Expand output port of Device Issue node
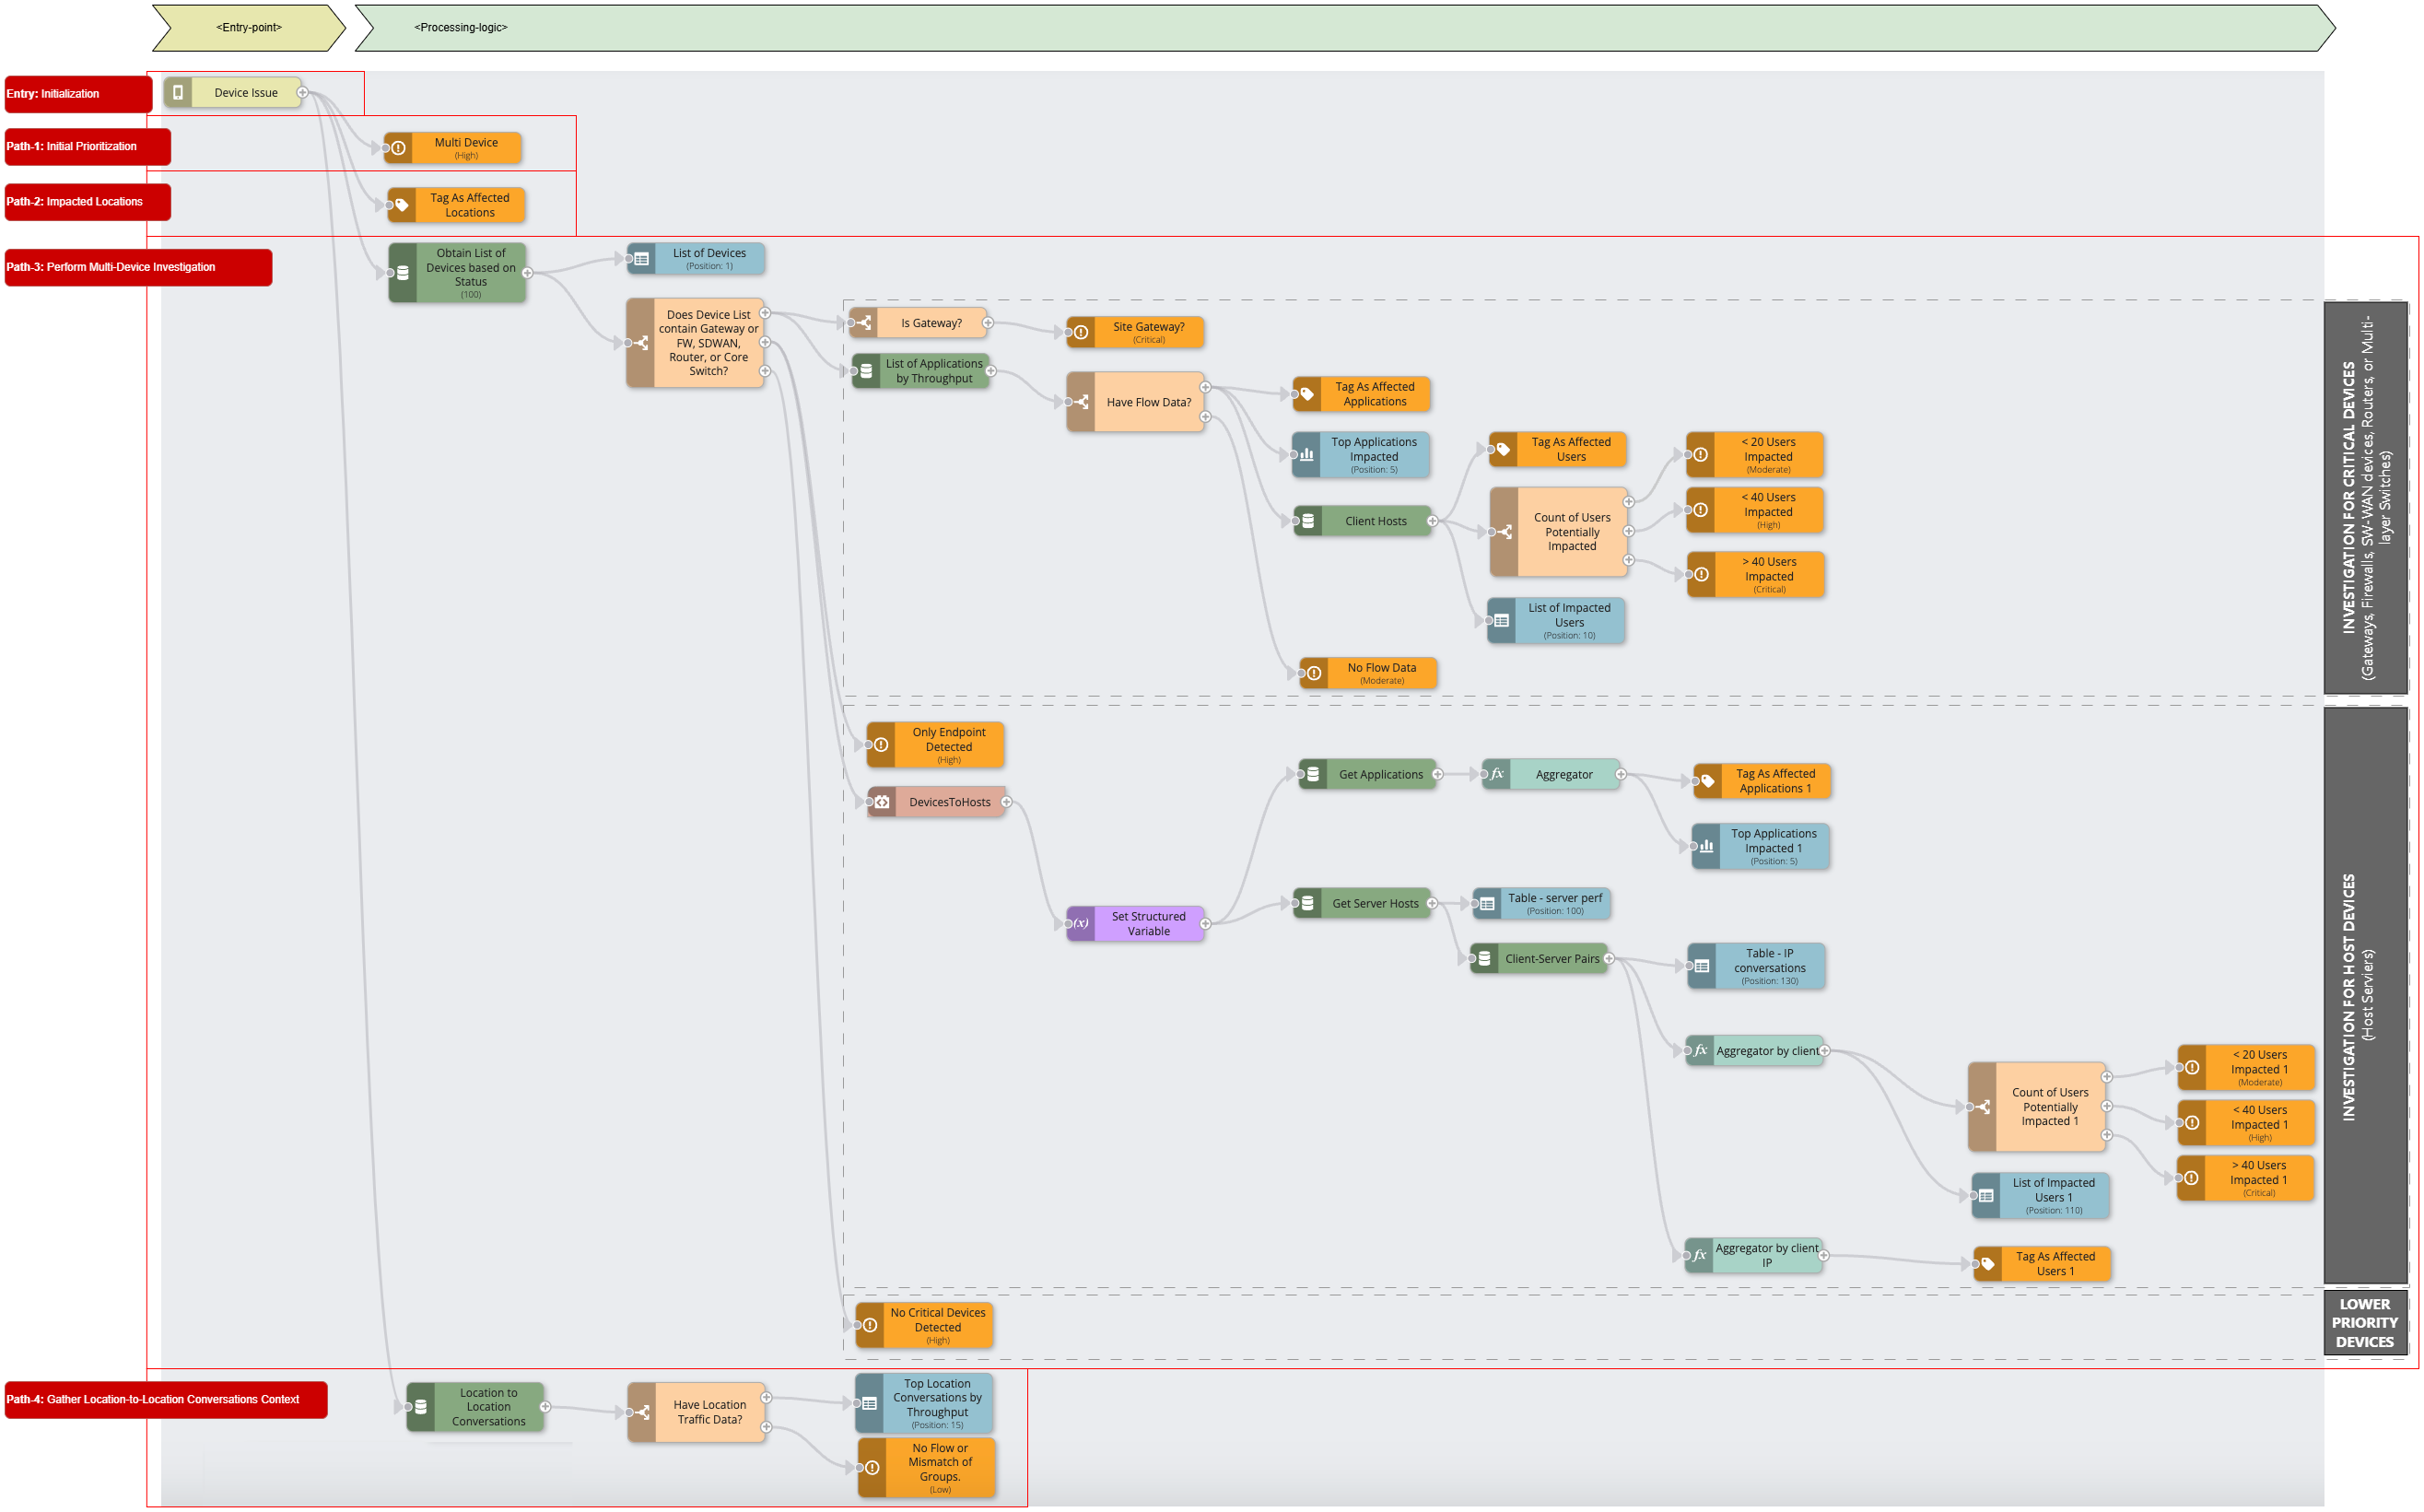This screenshot has width=2424, height=1512. click(302, 93)
